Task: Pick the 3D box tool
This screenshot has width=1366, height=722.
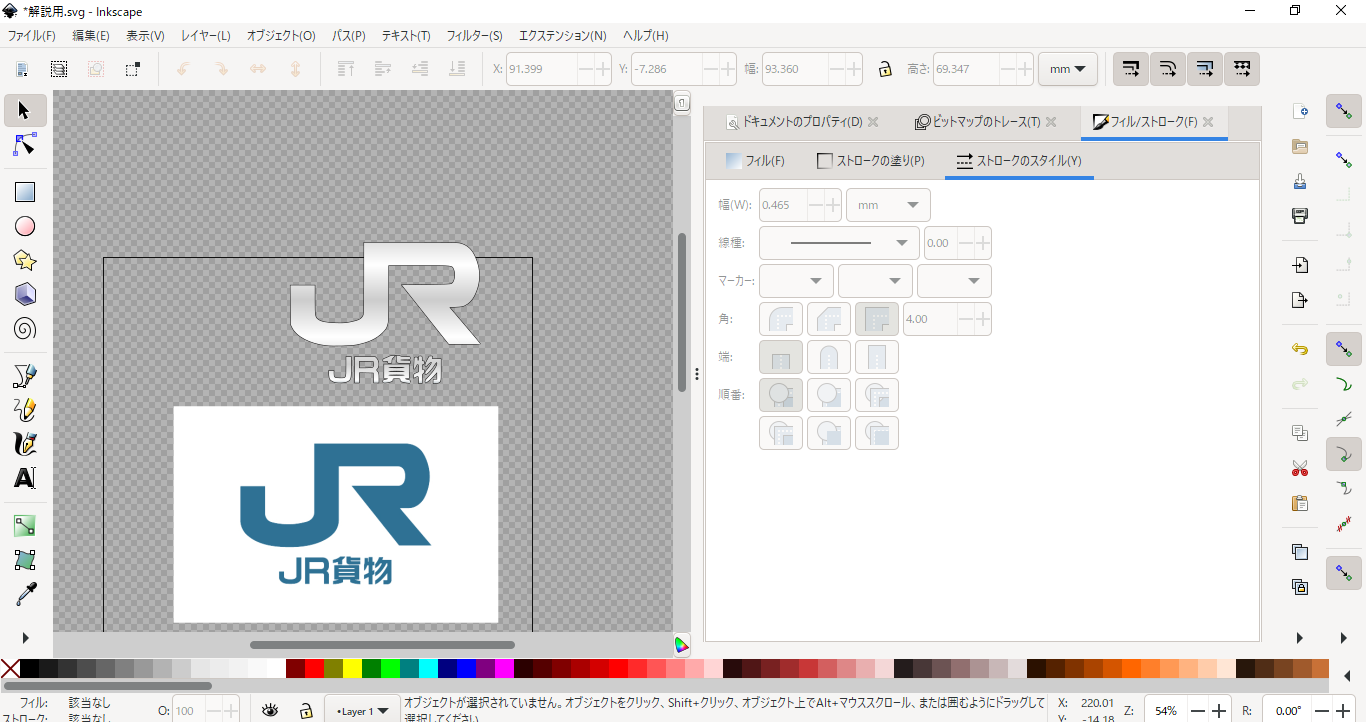Action: tap(25, 295)
